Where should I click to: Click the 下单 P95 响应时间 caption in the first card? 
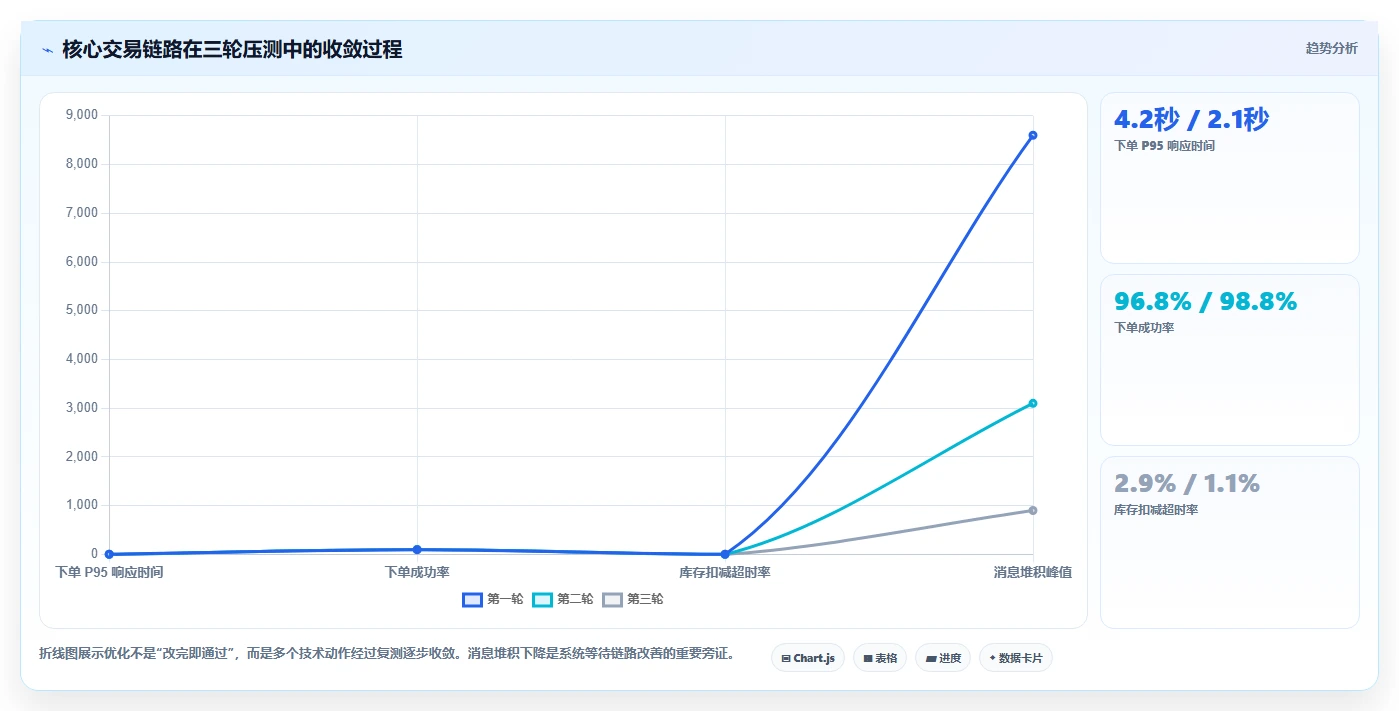point(1164,146)
